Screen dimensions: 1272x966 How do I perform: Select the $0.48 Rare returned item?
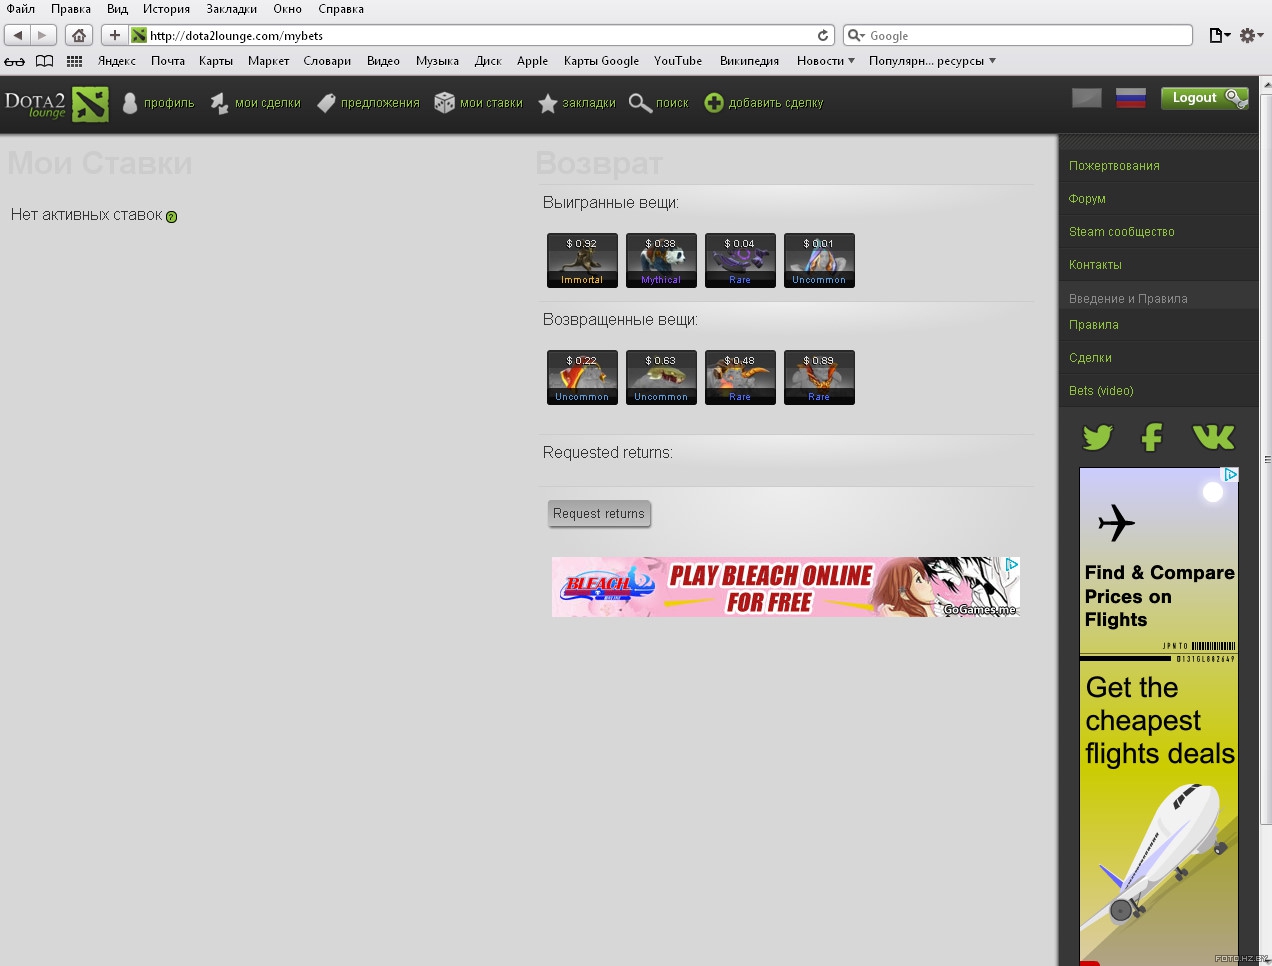pyautogui.click(x=740, y=378)
